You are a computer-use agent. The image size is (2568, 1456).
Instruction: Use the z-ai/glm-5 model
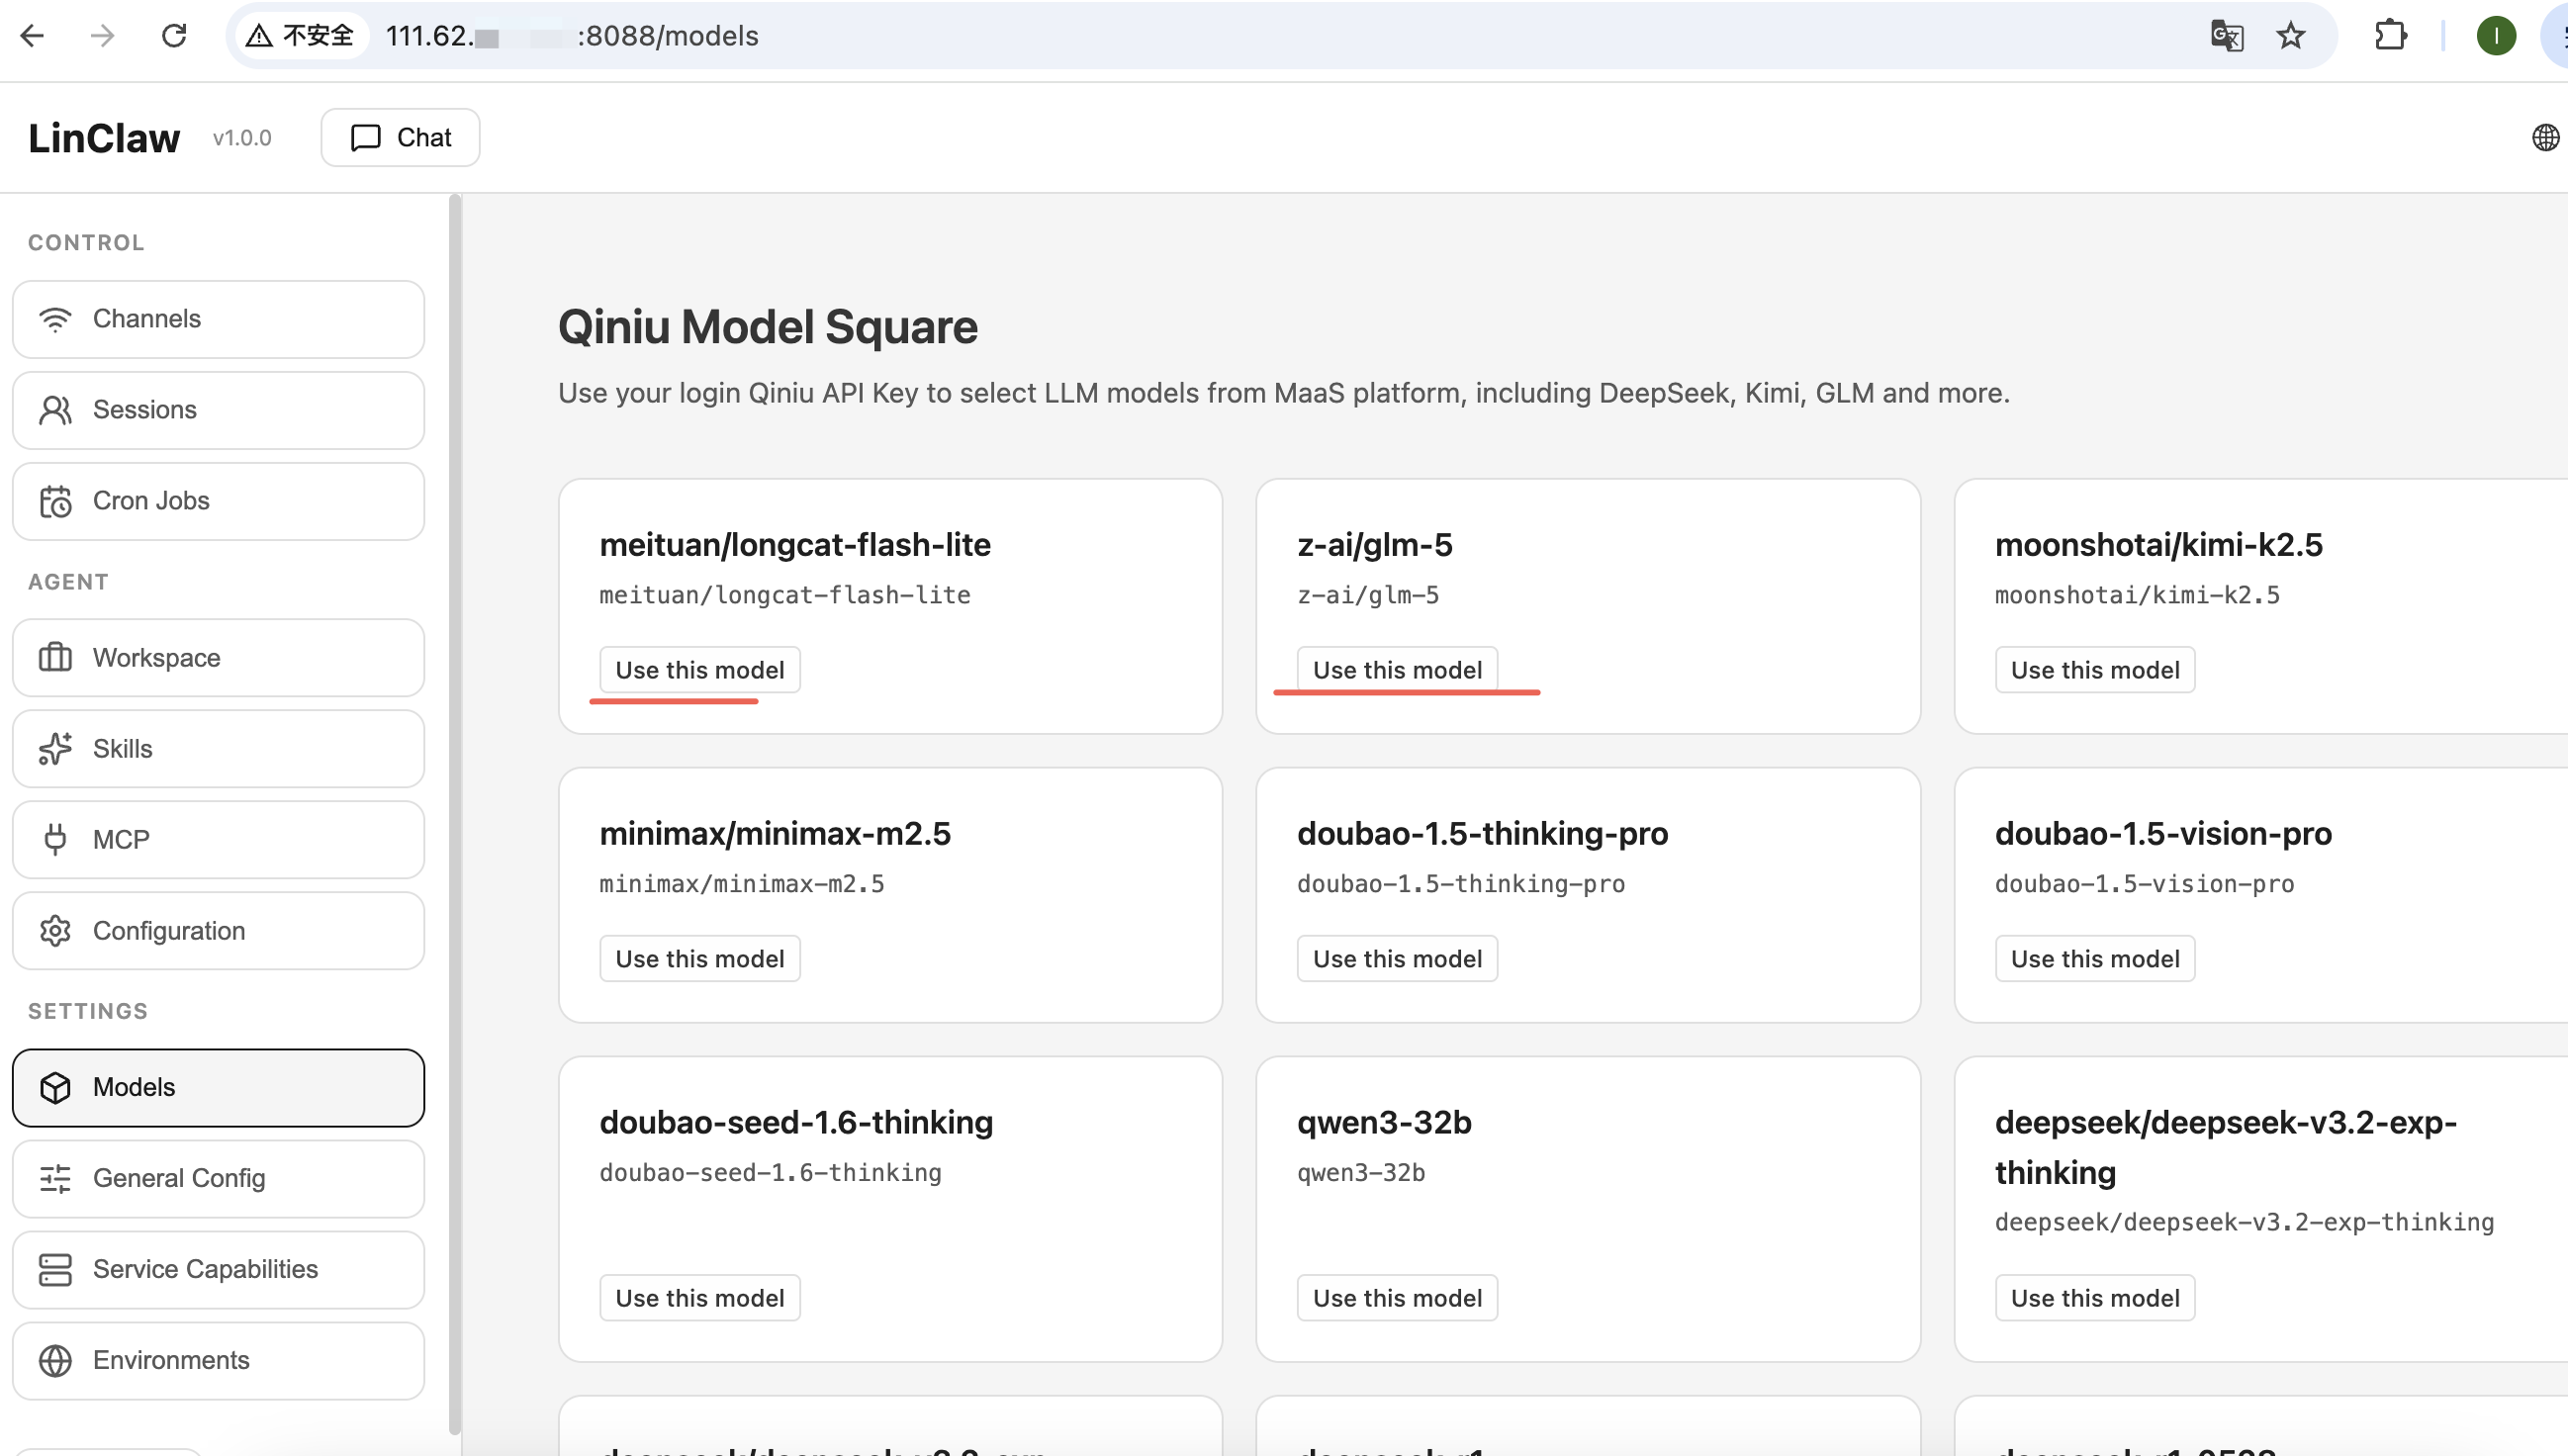click(x=1397, y=670)
